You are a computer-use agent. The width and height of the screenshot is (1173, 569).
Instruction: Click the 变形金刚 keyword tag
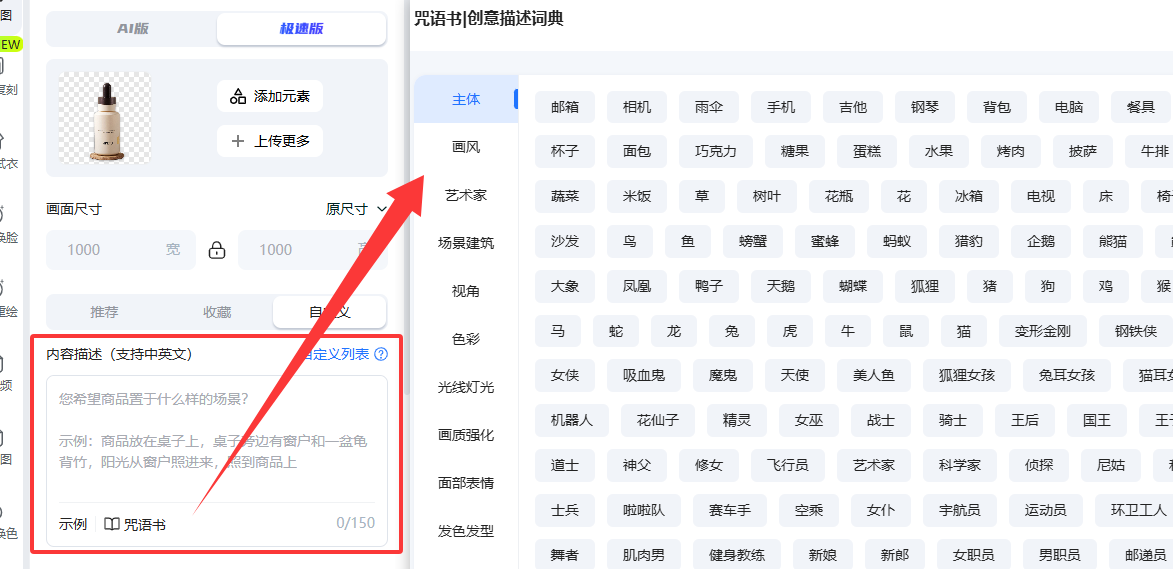click(x=1043, y=330)
